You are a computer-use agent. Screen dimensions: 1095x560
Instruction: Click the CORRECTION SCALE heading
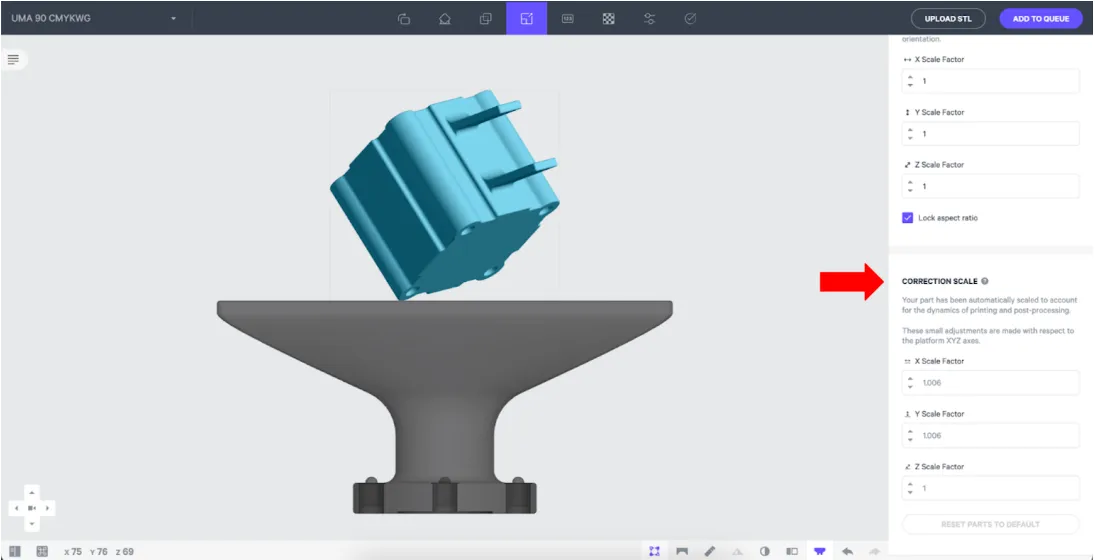(939, 281)
